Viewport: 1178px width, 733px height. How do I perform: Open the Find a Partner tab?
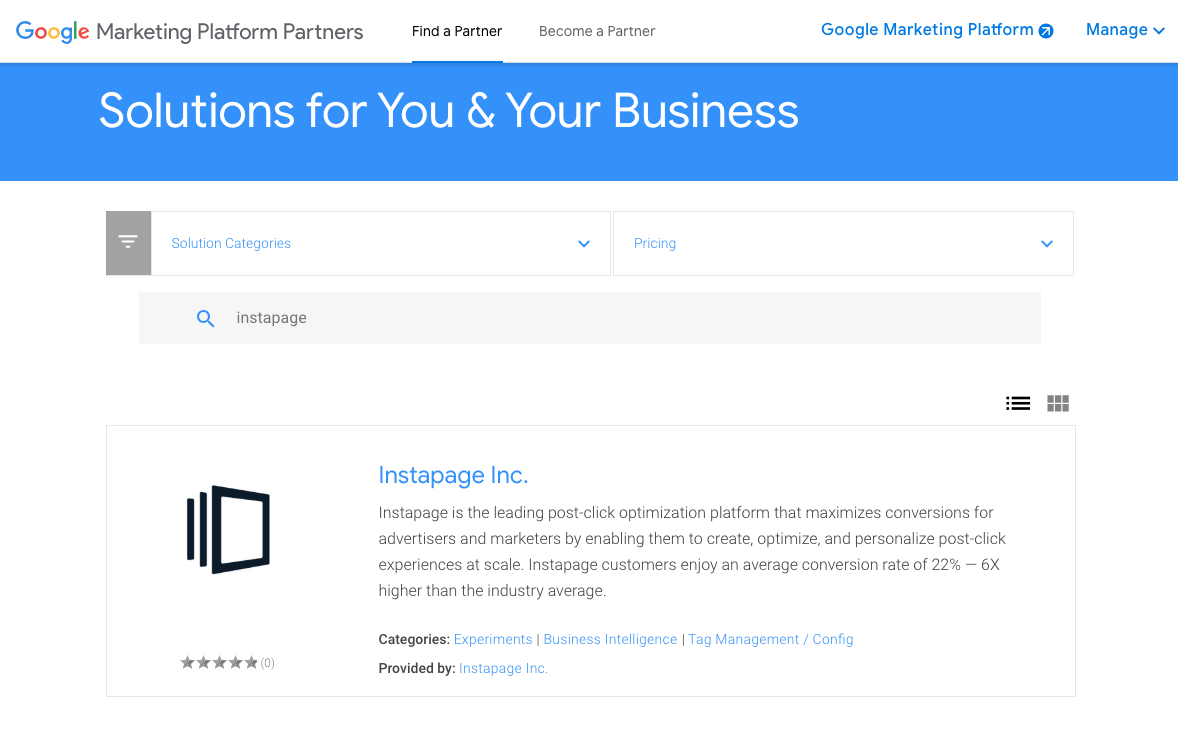pos(457,31)
